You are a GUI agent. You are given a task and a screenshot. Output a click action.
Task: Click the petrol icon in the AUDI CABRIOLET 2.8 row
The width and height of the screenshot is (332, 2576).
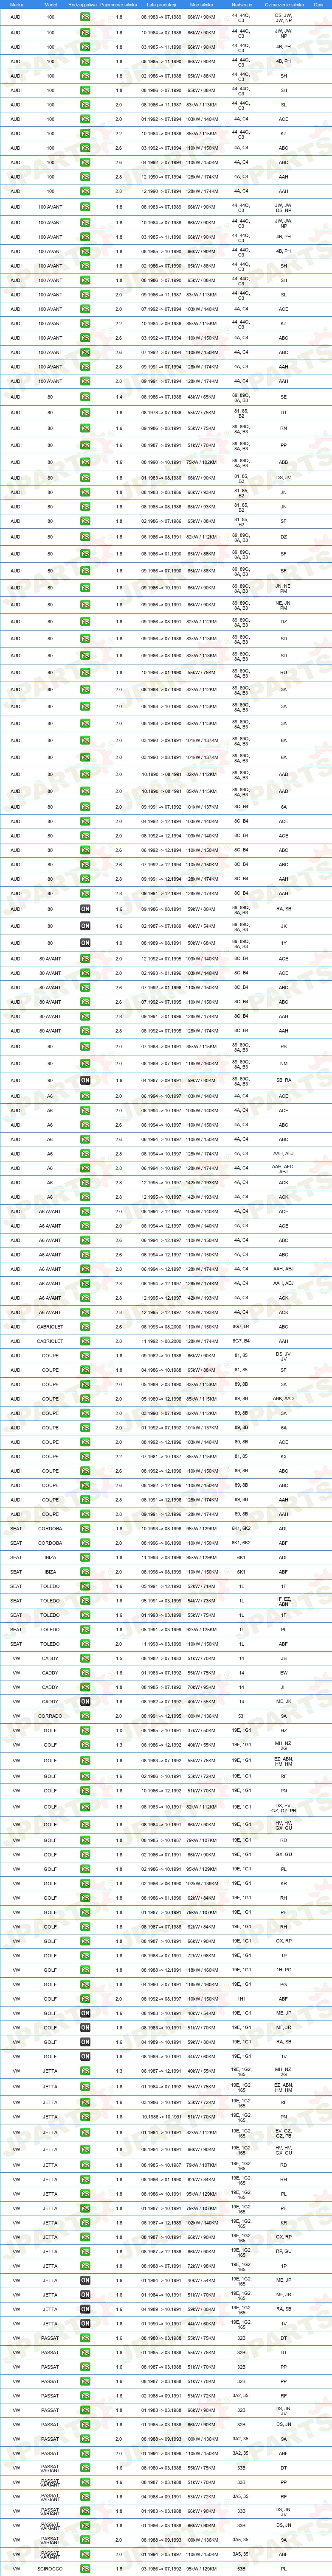click(x=85, y=1341)
